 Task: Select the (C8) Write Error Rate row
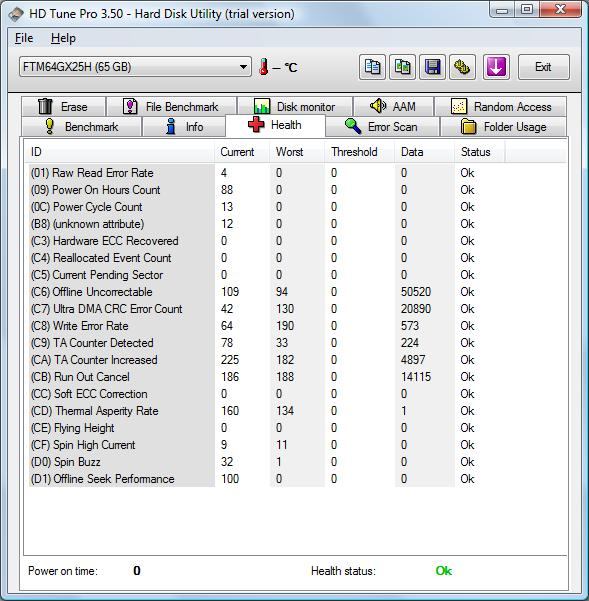tap(267, 326)
